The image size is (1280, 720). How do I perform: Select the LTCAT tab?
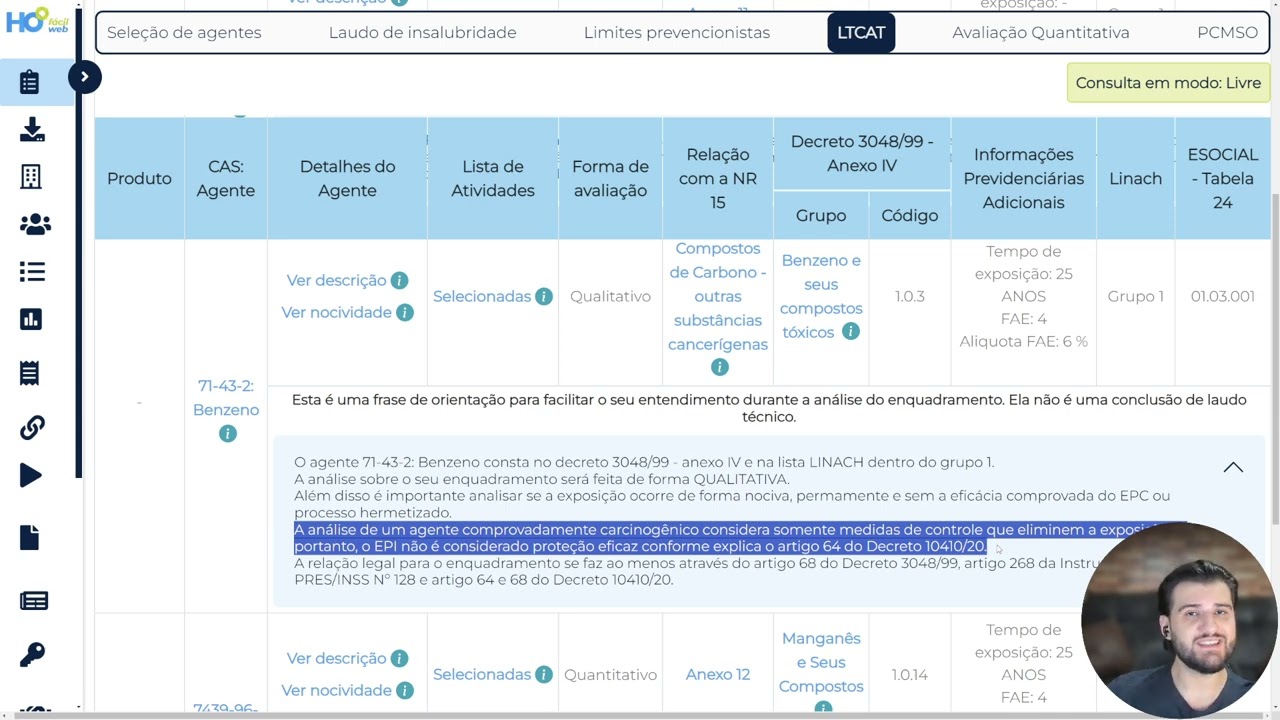click(x=861, y=33)
